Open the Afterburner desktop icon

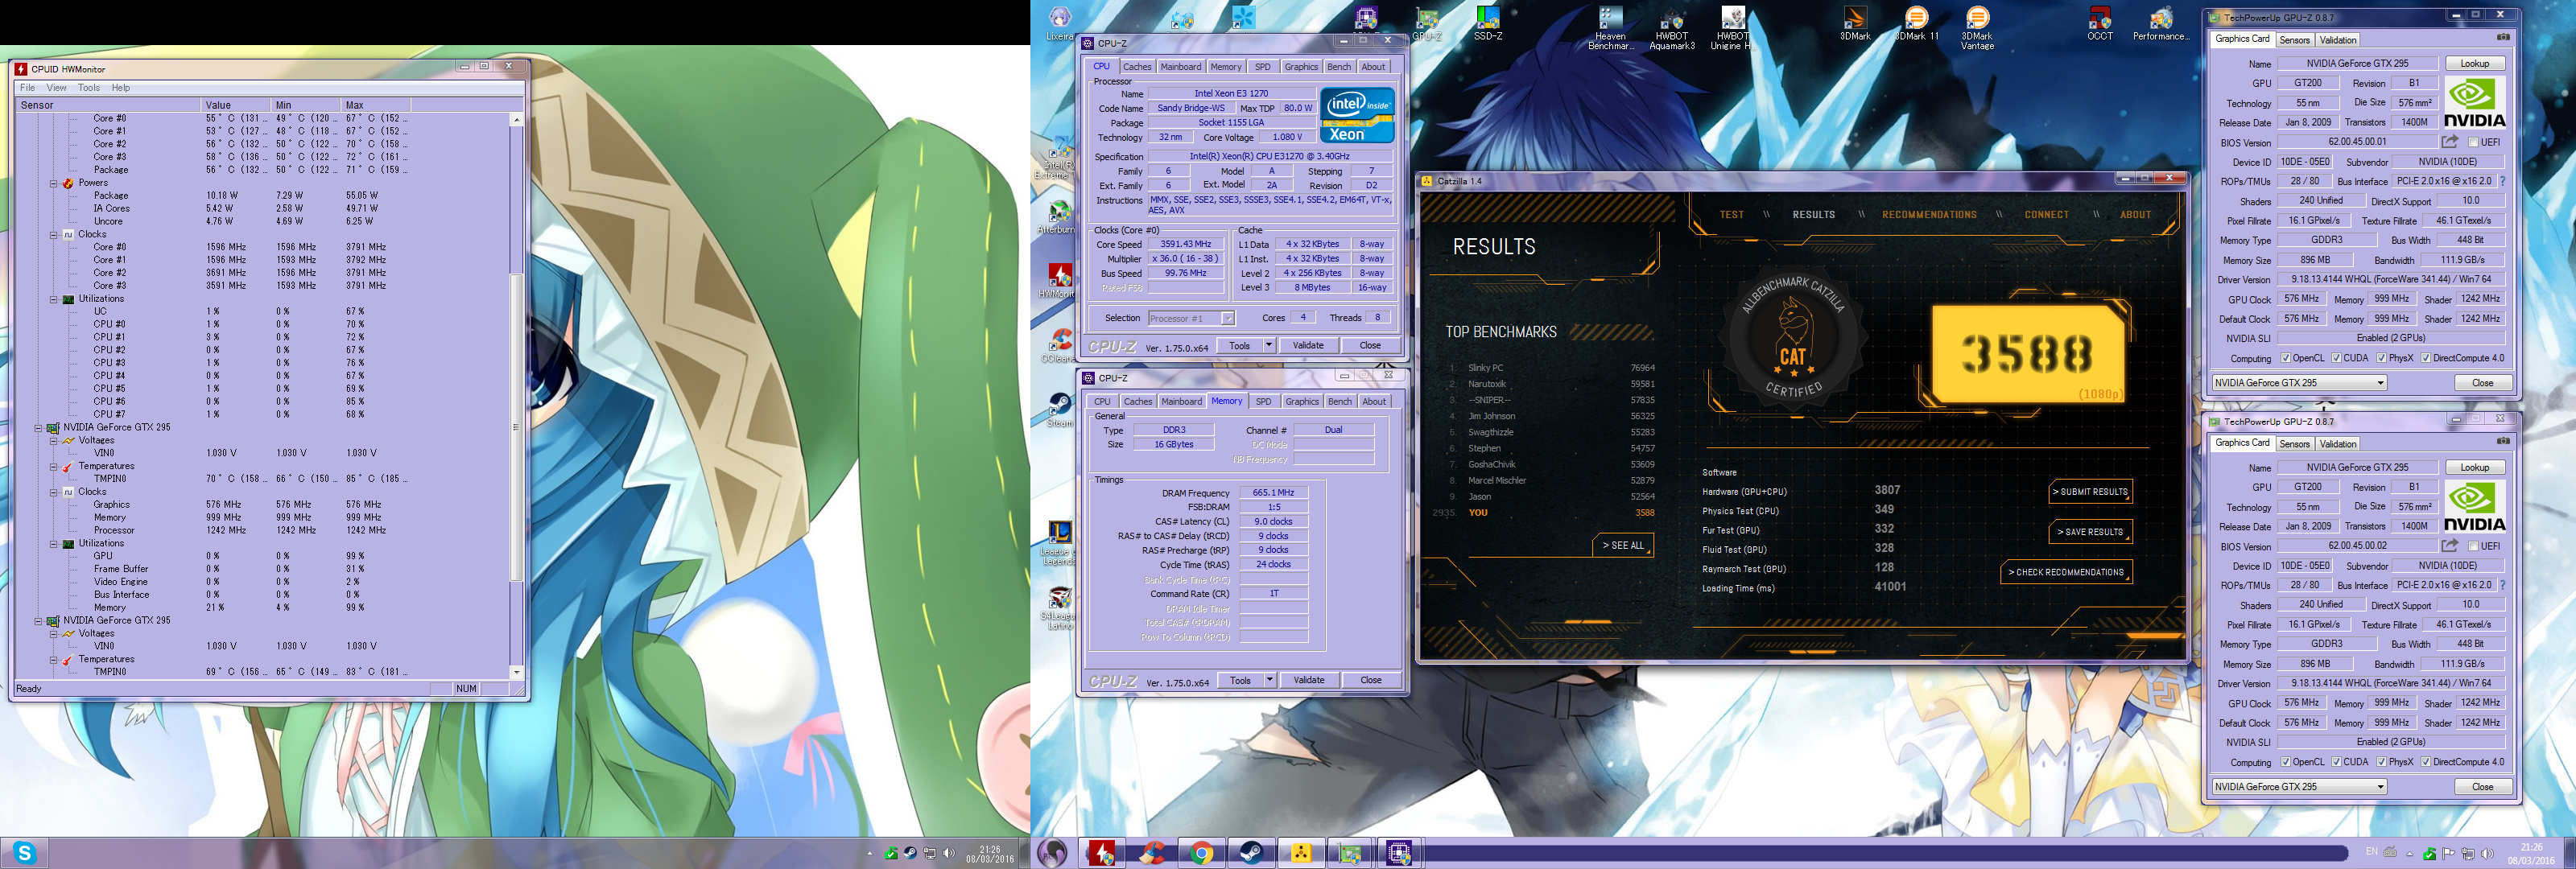pos(1059,217)
